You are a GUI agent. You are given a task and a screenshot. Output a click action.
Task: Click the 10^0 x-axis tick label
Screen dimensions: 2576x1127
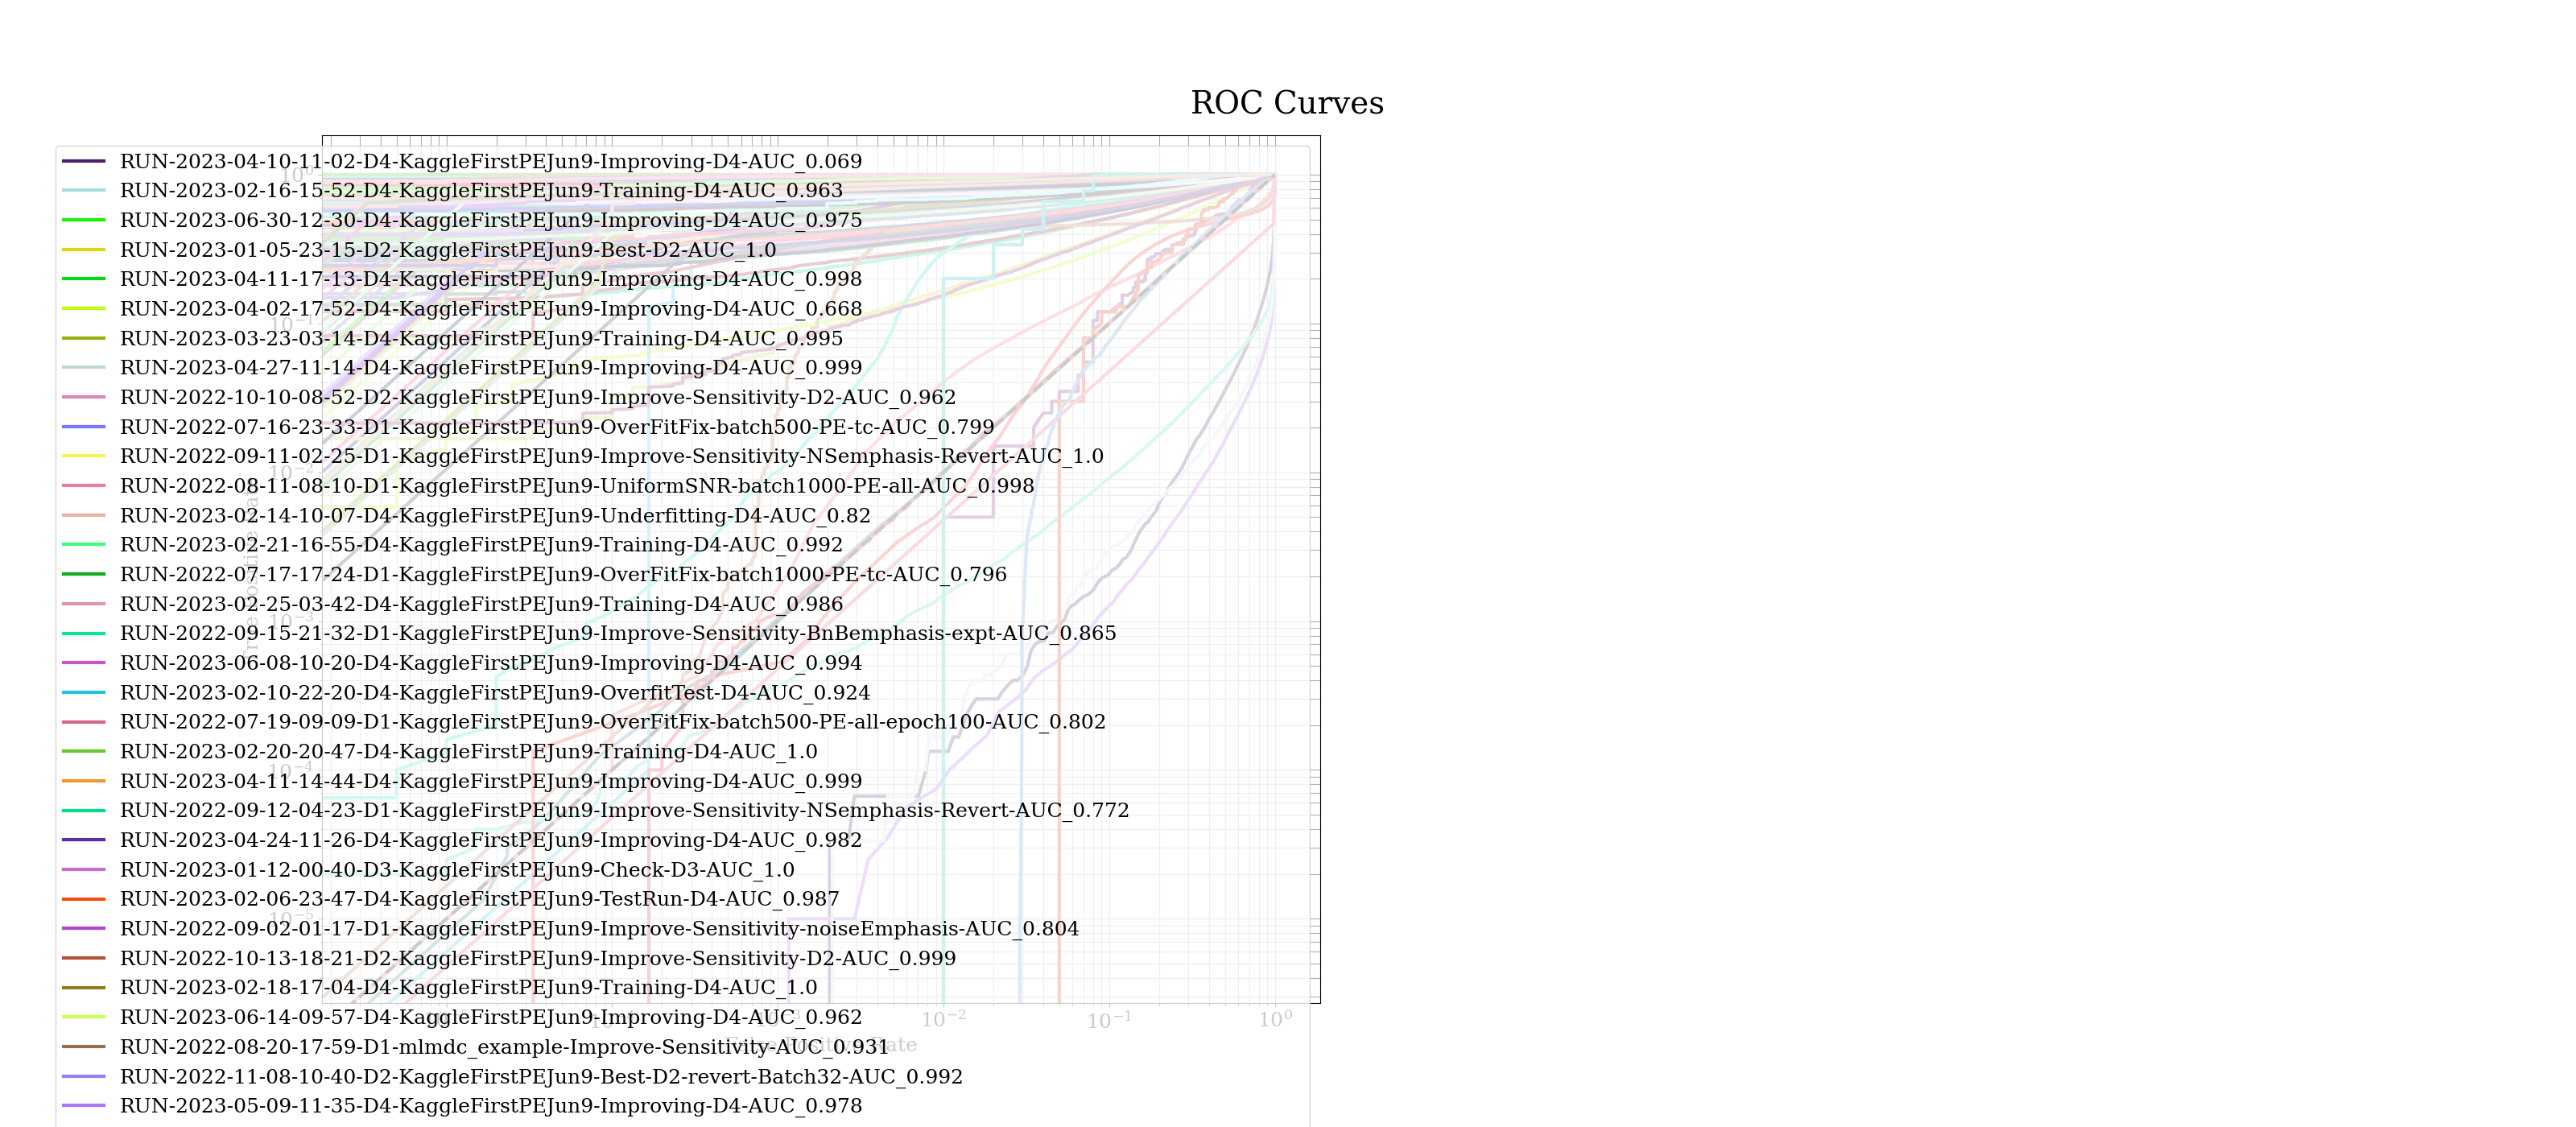click(x=1275, y=1019)
